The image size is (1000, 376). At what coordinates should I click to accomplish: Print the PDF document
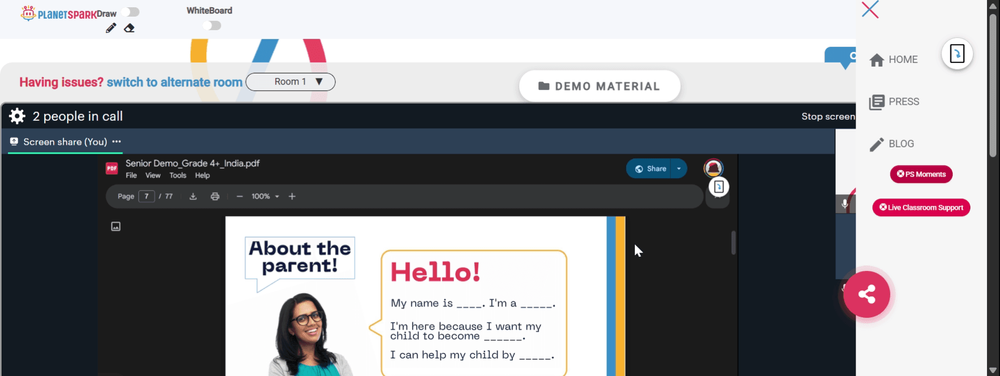215,196
